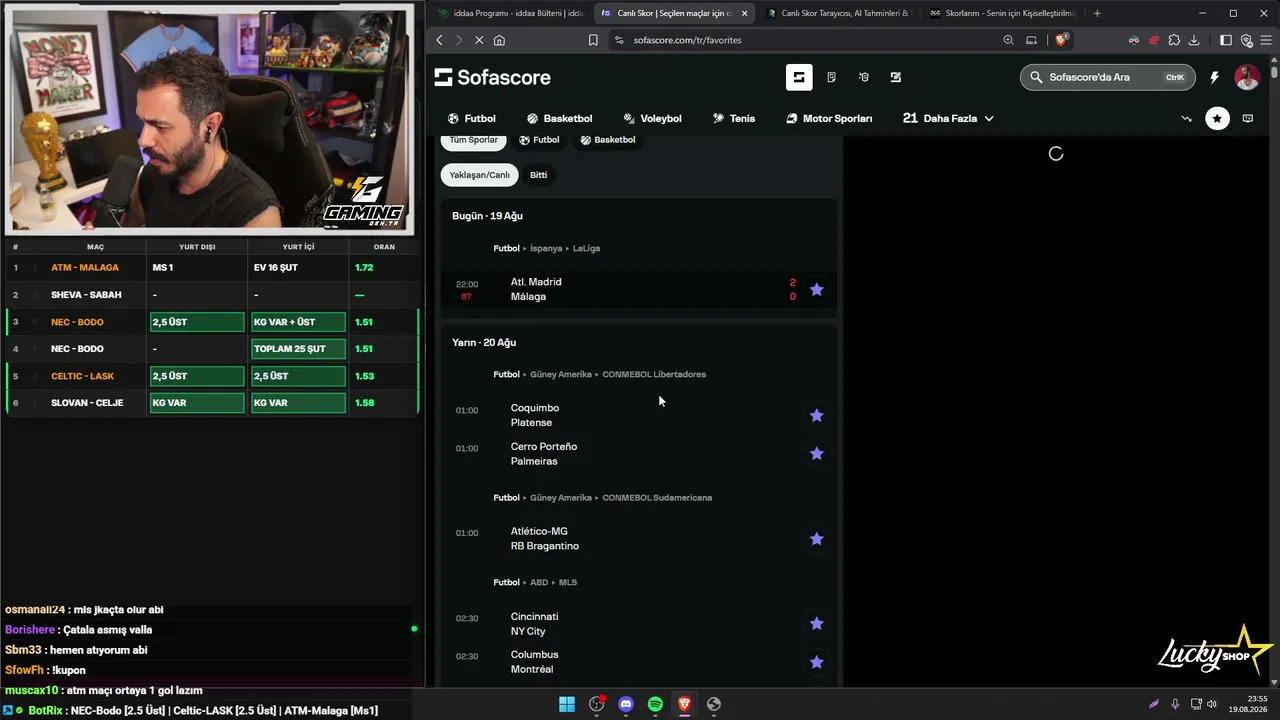Open the news page icon in Sofascore header

[x=831, y=77]
